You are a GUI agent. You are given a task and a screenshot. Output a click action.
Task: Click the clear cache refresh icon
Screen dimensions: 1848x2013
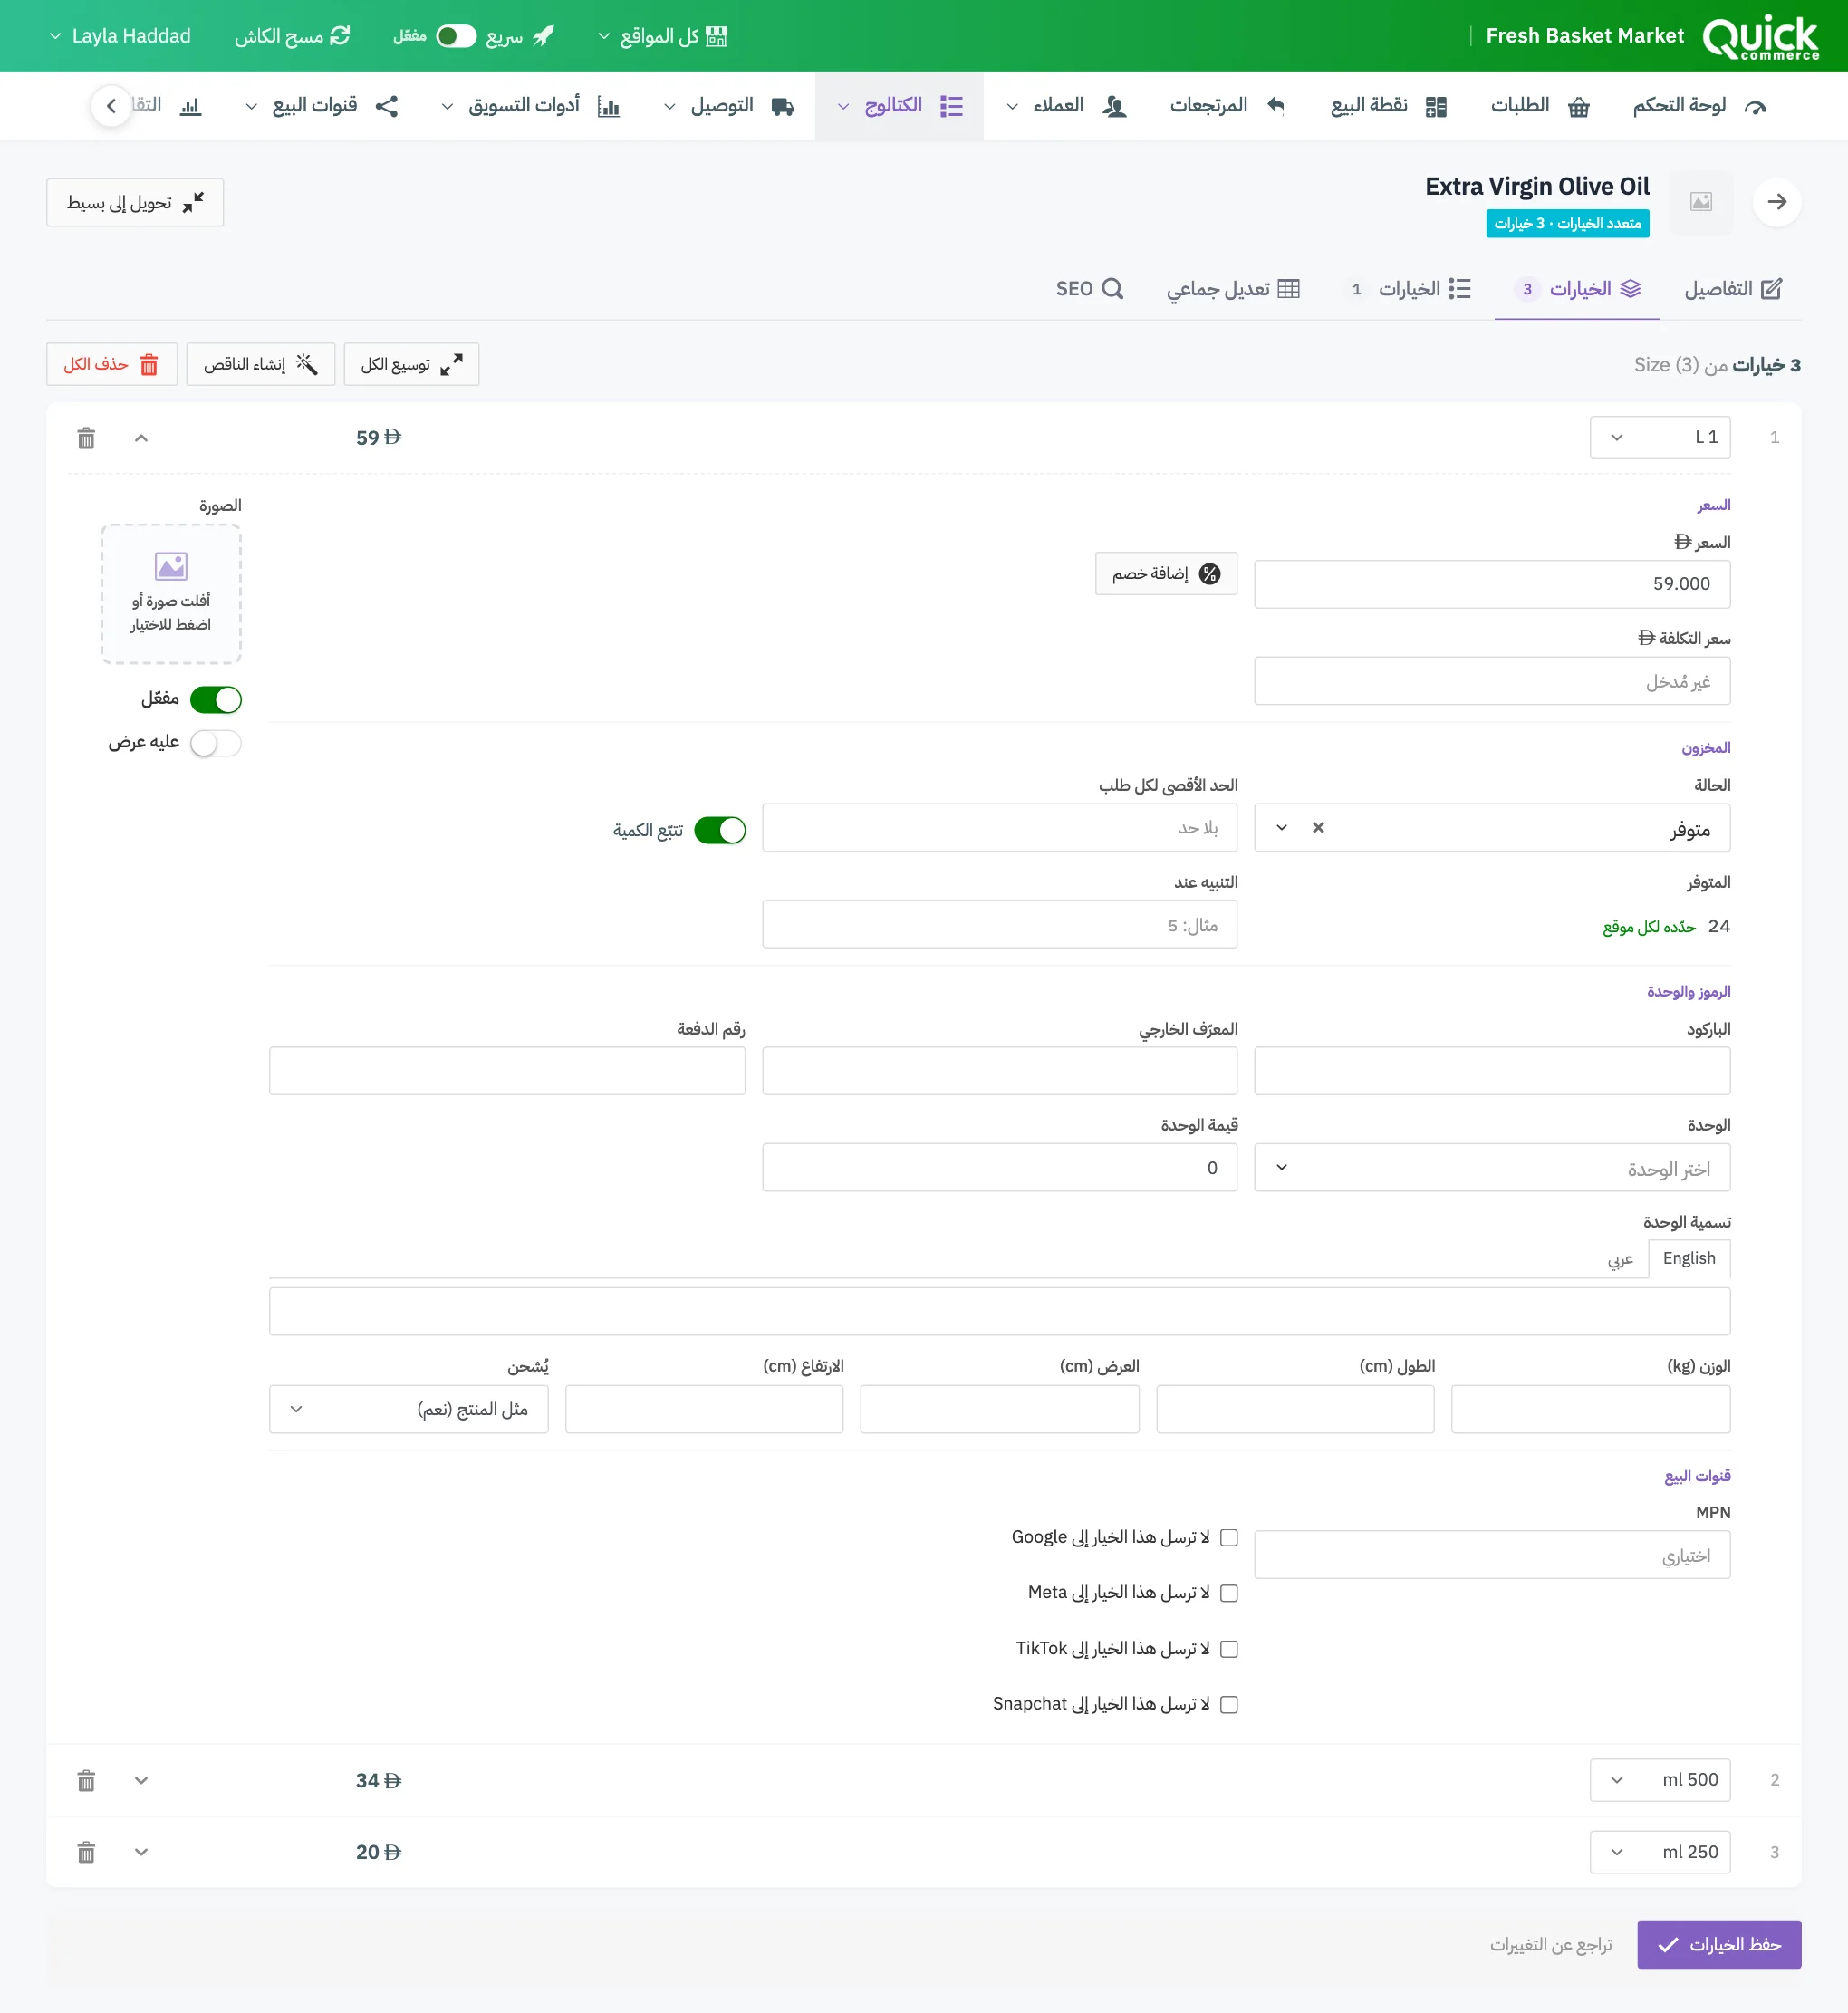click(x=340, y=36)
